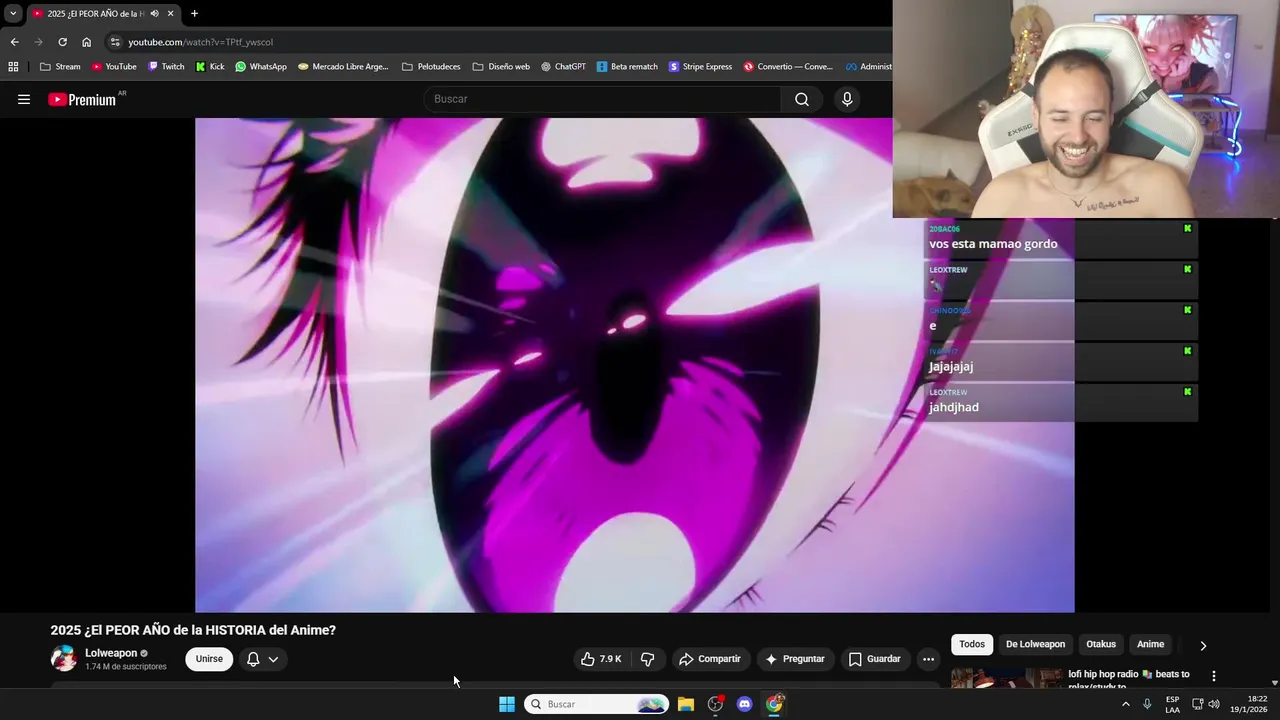Open options menu for lofi hip hop radio
1280x720 pixels.
[x=1214, y=676]
